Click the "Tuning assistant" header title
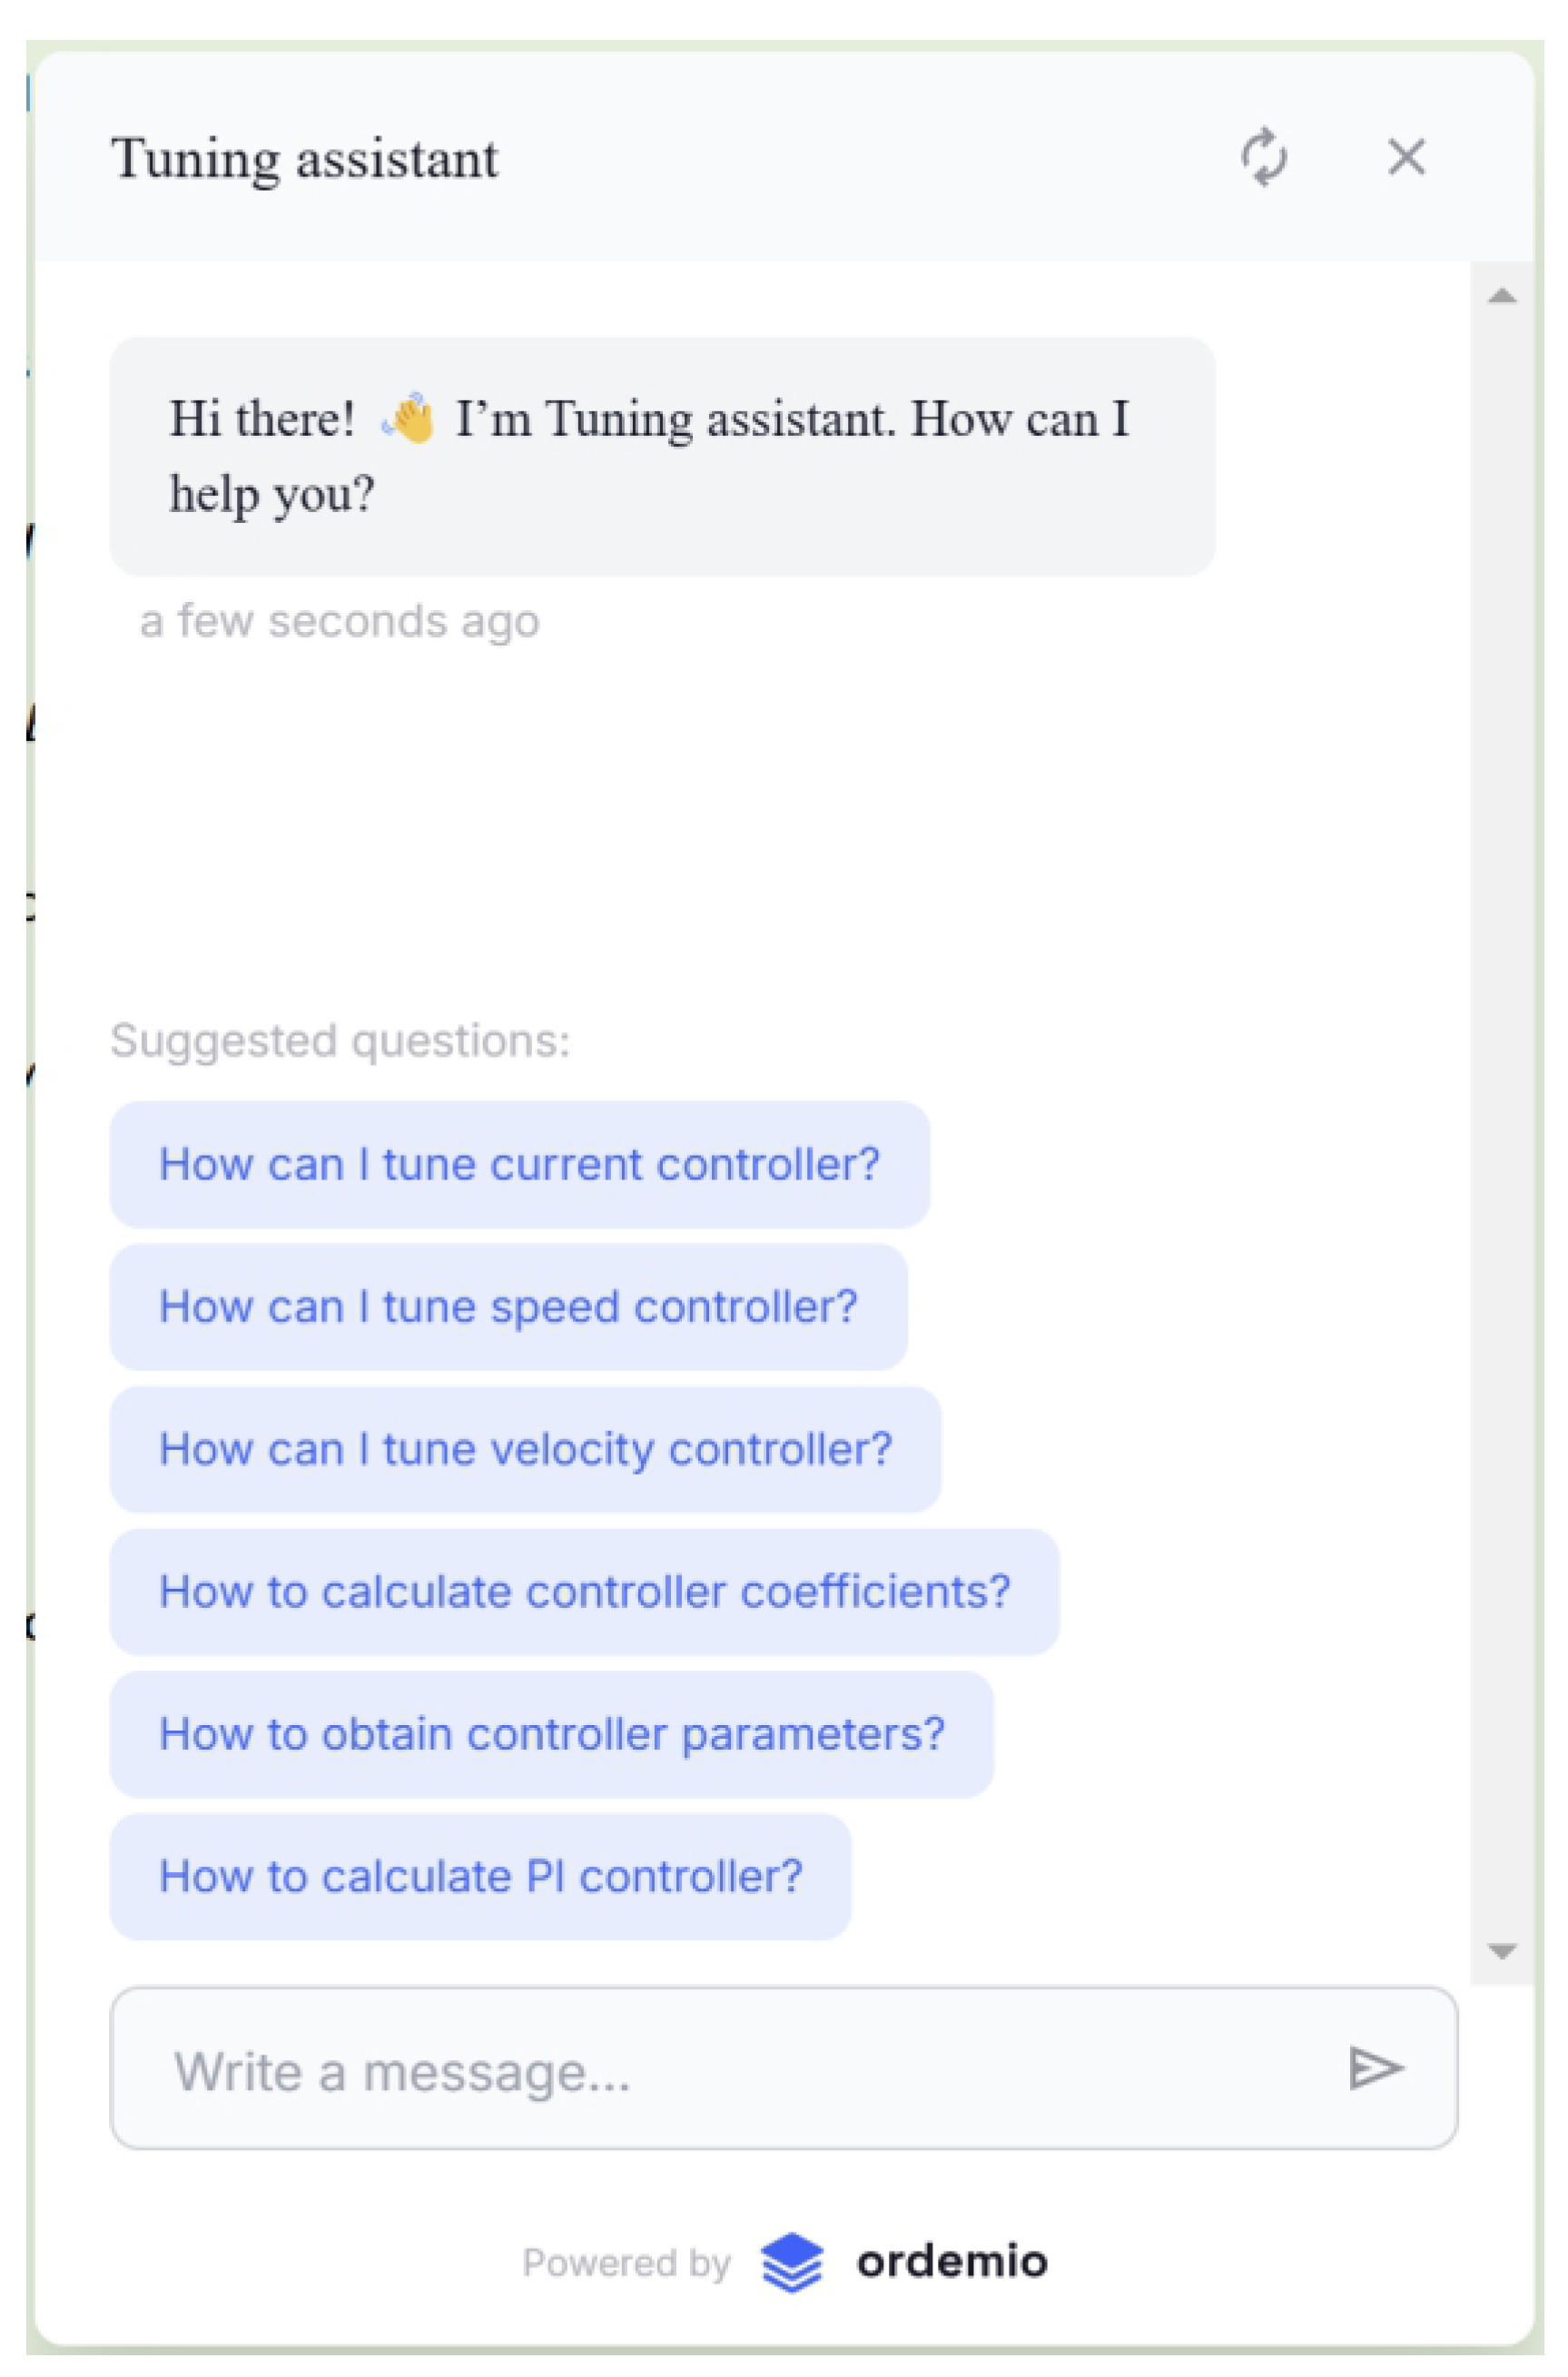This screenshot has width=1568, height=2377. [x=304, y=158]
